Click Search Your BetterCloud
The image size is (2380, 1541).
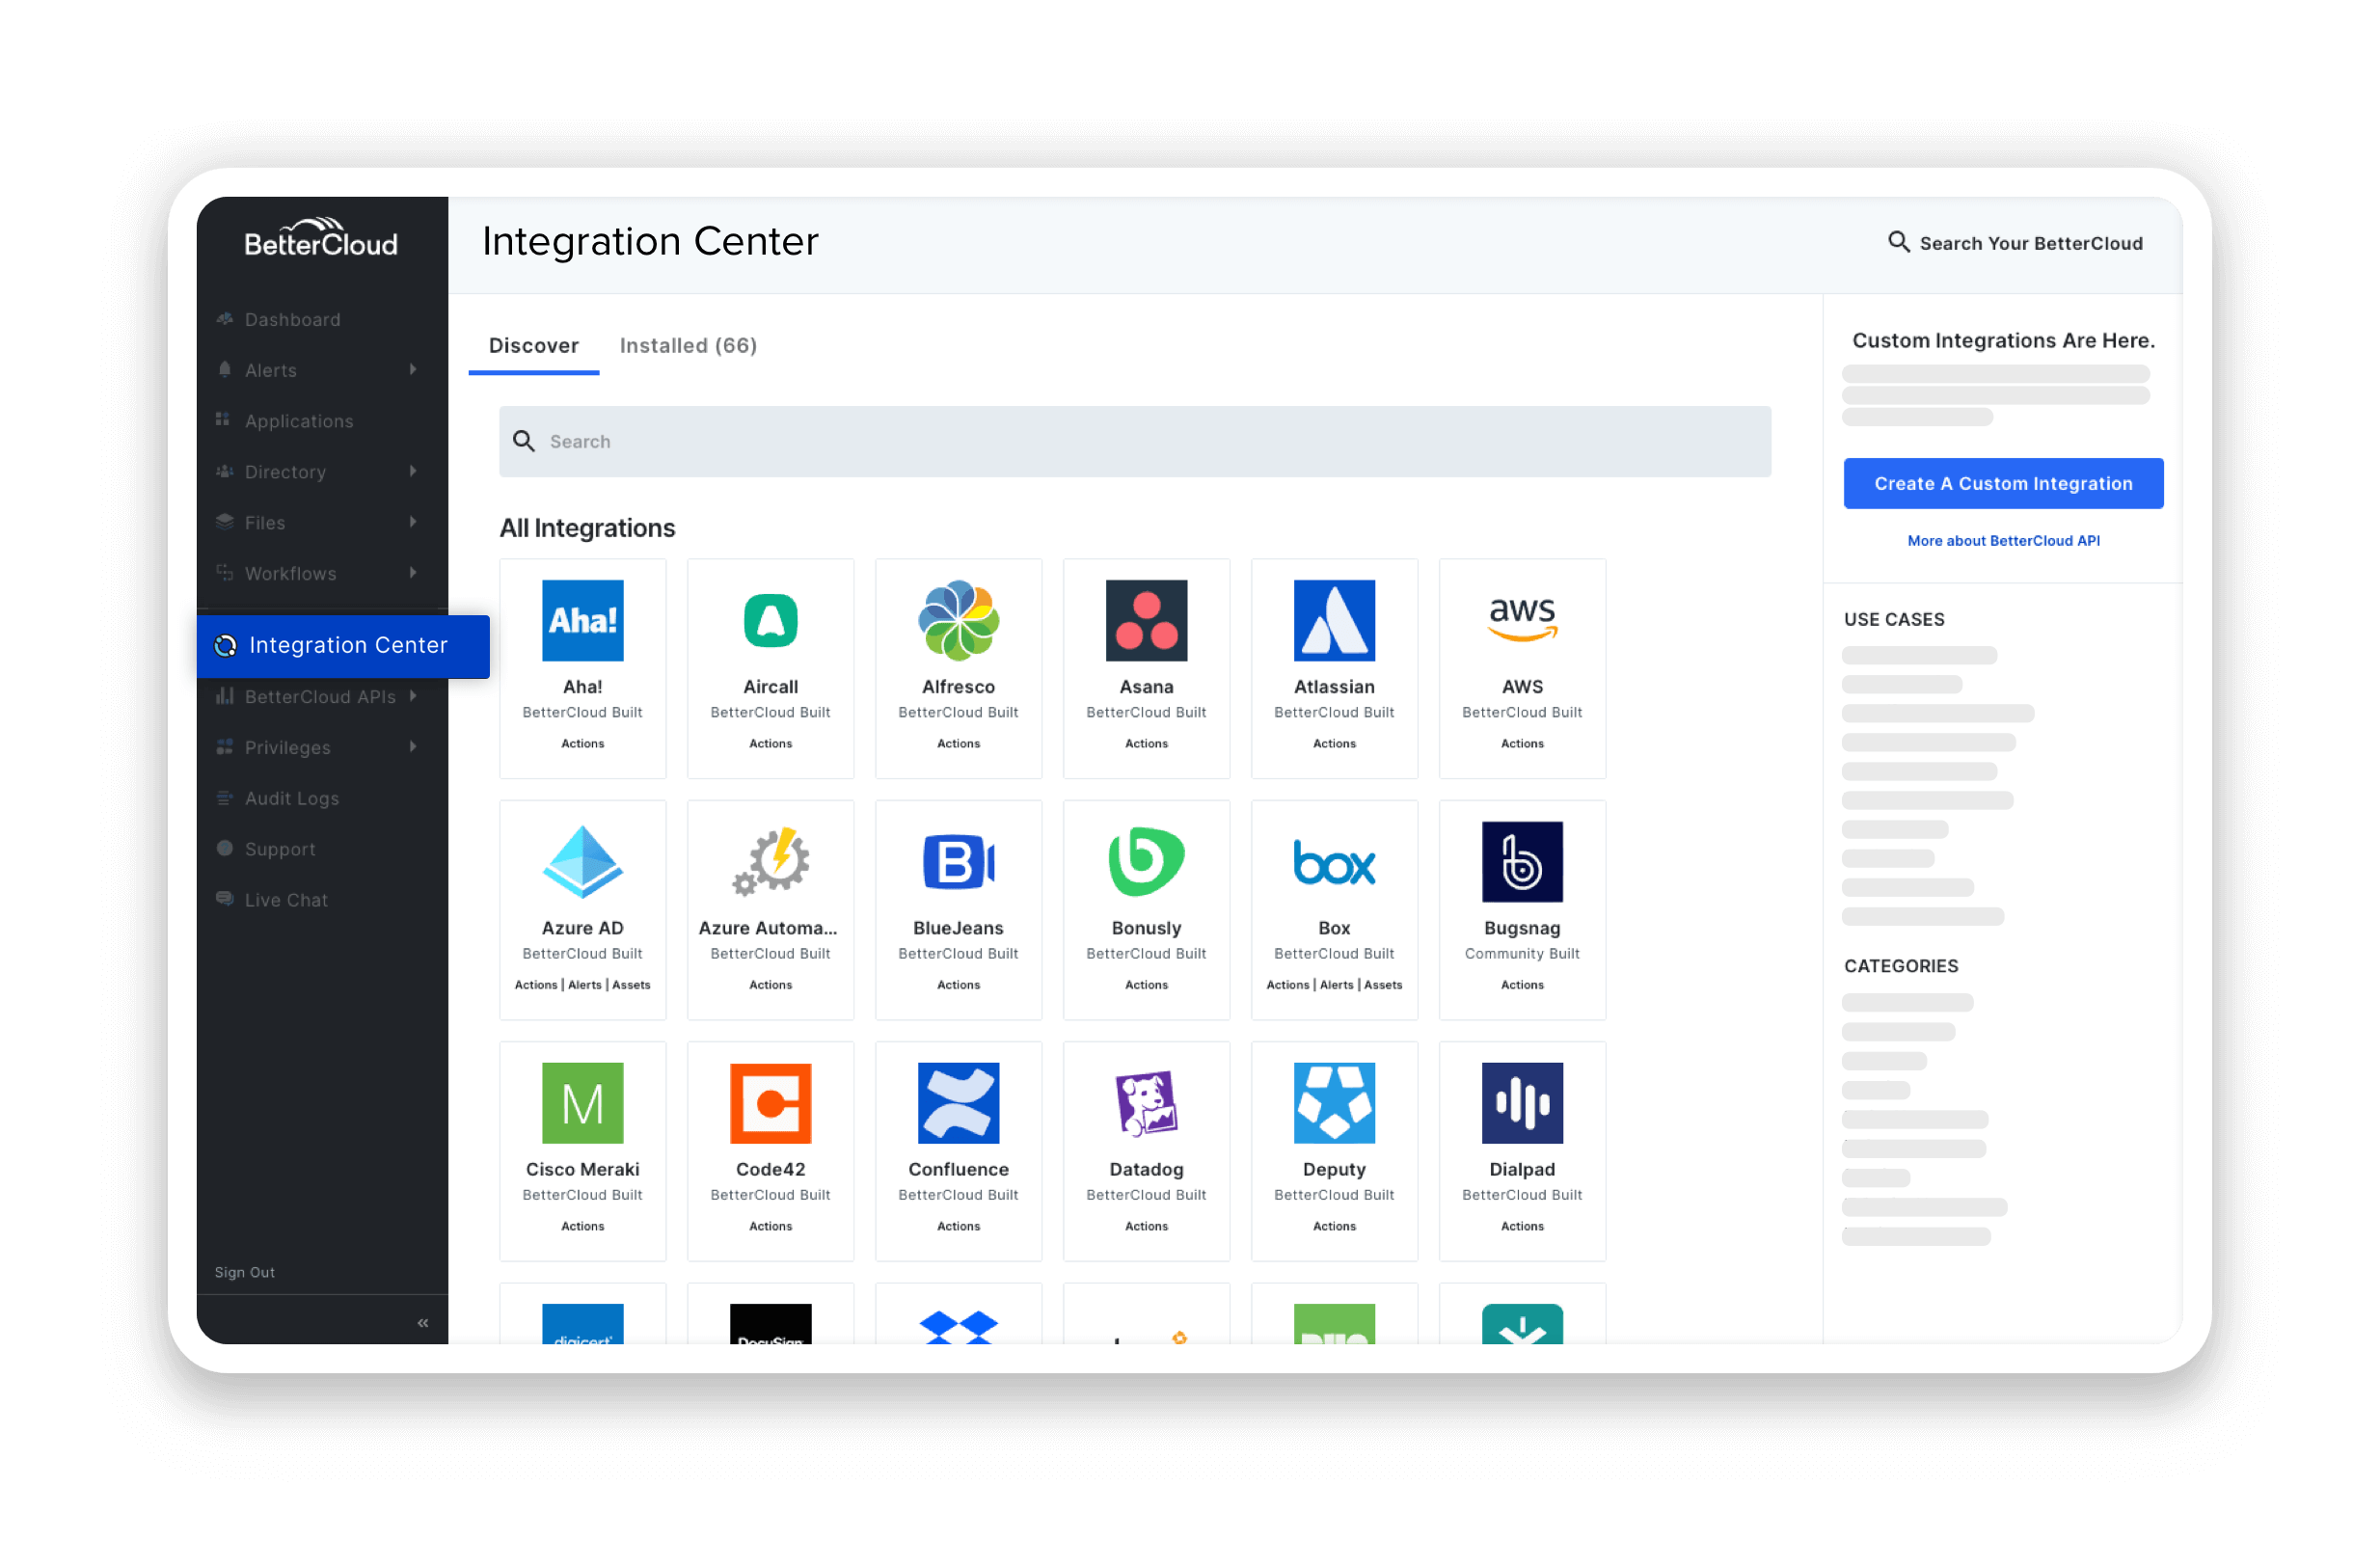pyautogui.click(x=2030, y=243)
